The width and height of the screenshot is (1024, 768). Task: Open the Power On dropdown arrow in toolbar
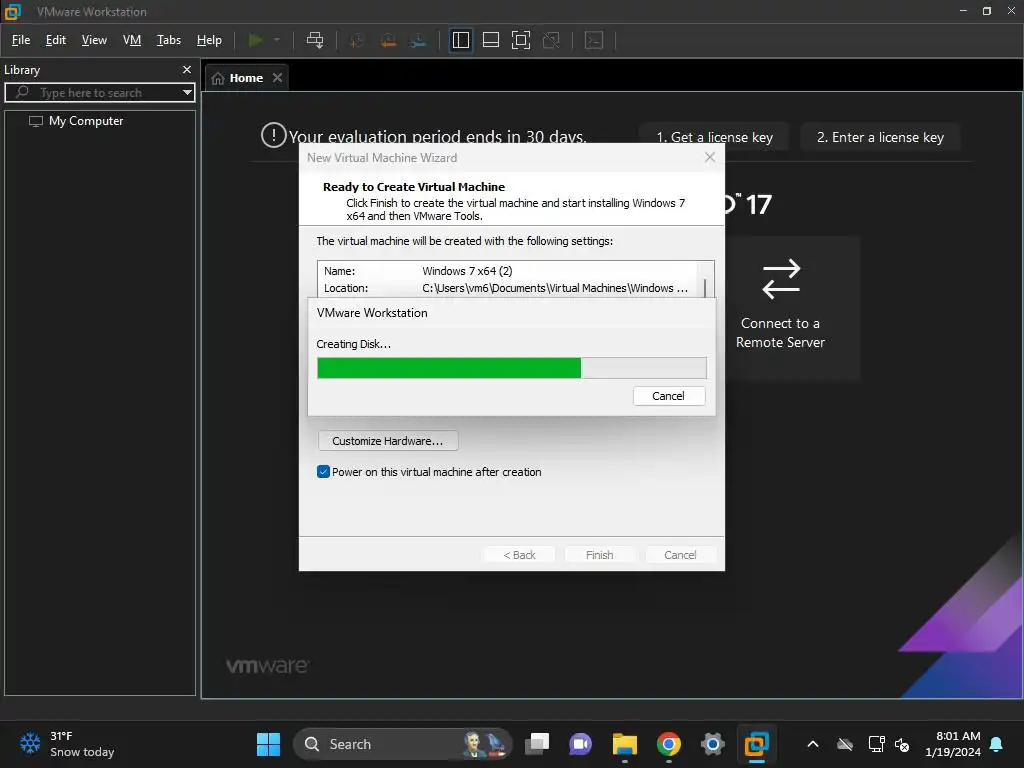click(x=277, y=40)
